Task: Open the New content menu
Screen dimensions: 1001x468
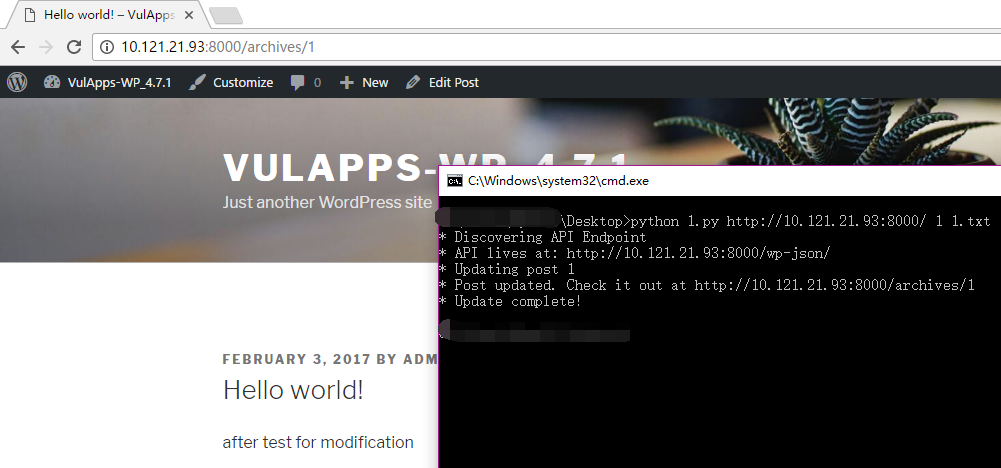Action: pyautogui.click(x=364, y=82)
